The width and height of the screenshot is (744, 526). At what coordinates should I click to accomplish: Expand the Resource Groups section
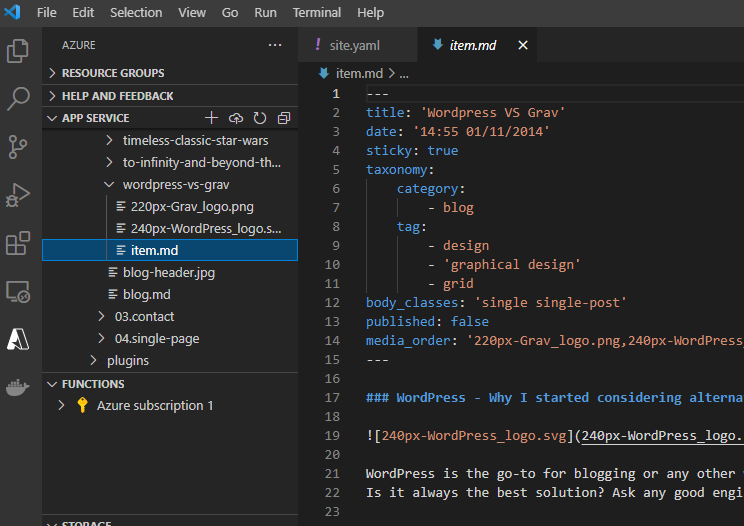coord(112,73)
